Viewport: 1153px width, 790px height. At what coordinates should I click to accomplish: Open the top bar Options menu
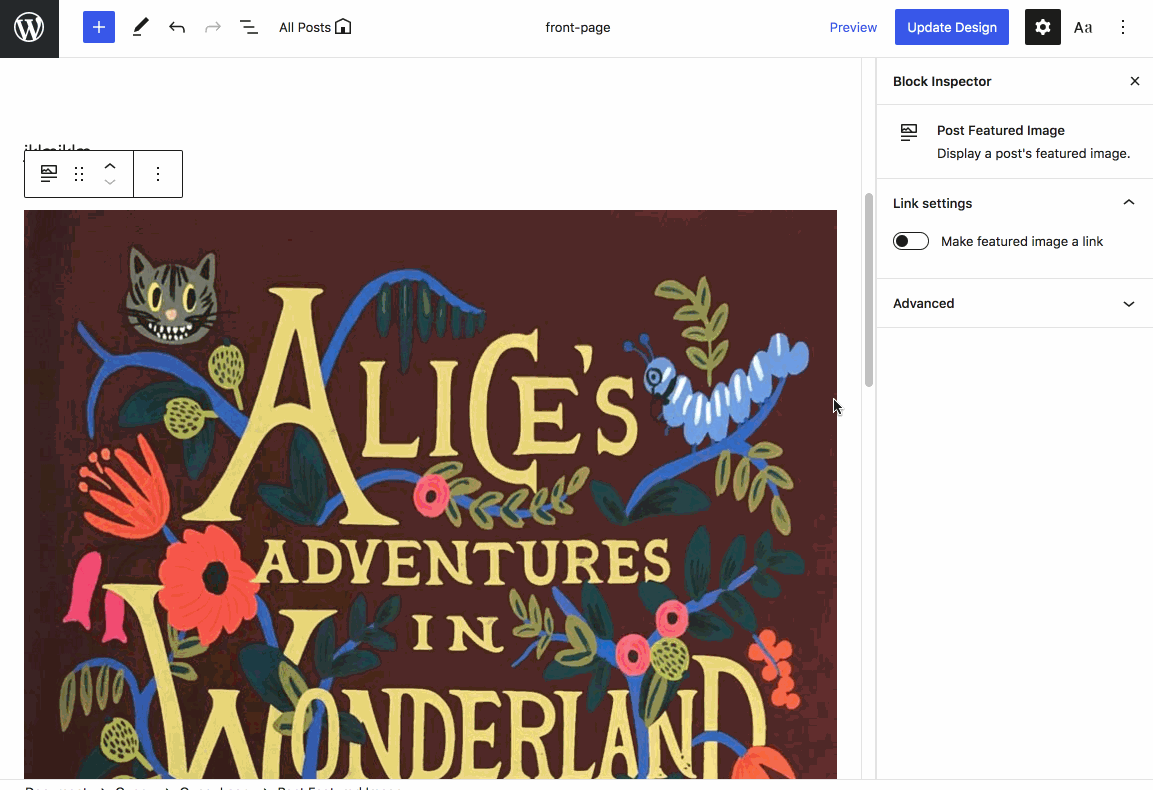tap(1123, 27)
